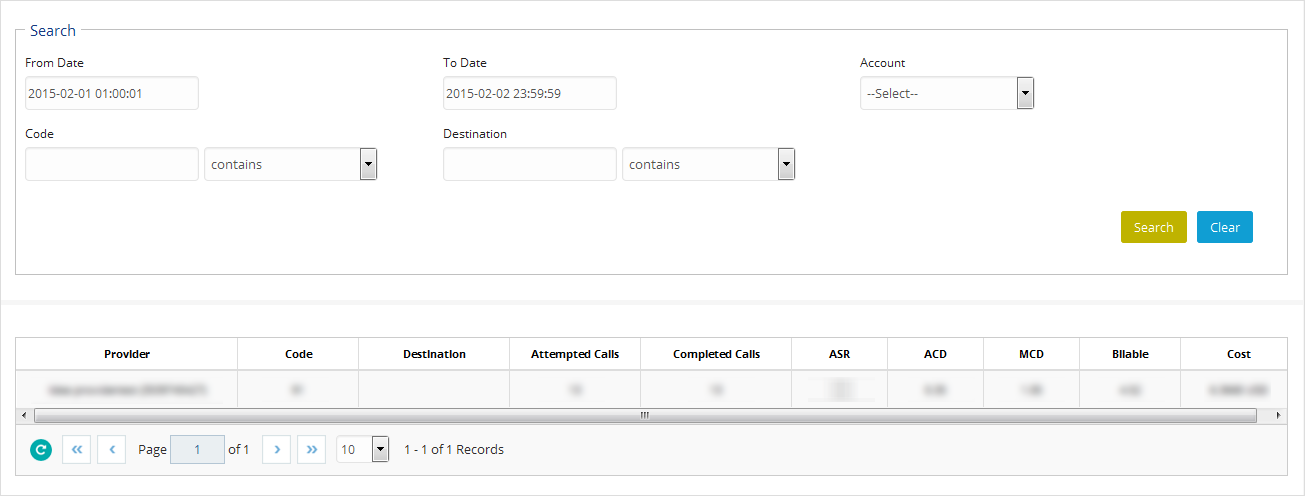Sort by the Destination column header
1305x496 pixels.
click(434, 354)
